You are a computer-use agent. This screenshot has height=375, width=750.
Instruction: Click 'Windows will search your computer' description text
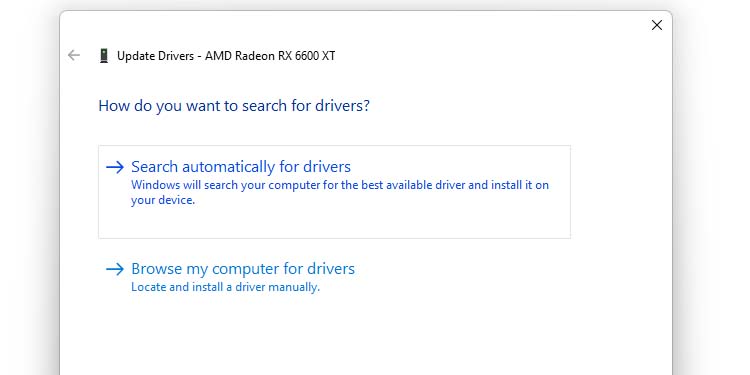pyautogui.click(x=340, y=192)
